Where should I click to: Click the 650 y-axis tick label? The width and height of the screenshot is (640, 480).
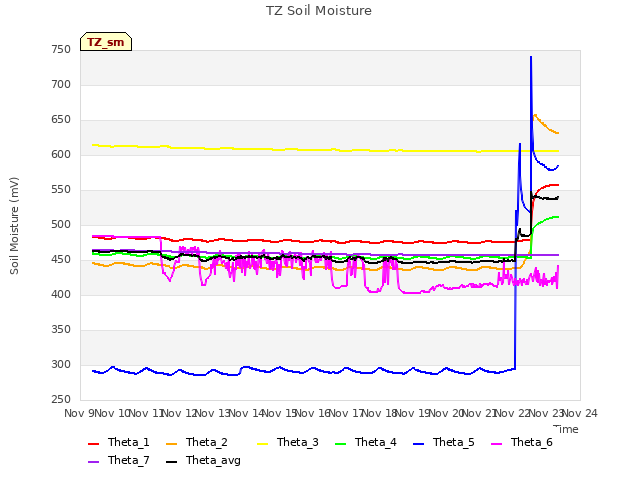61,120
